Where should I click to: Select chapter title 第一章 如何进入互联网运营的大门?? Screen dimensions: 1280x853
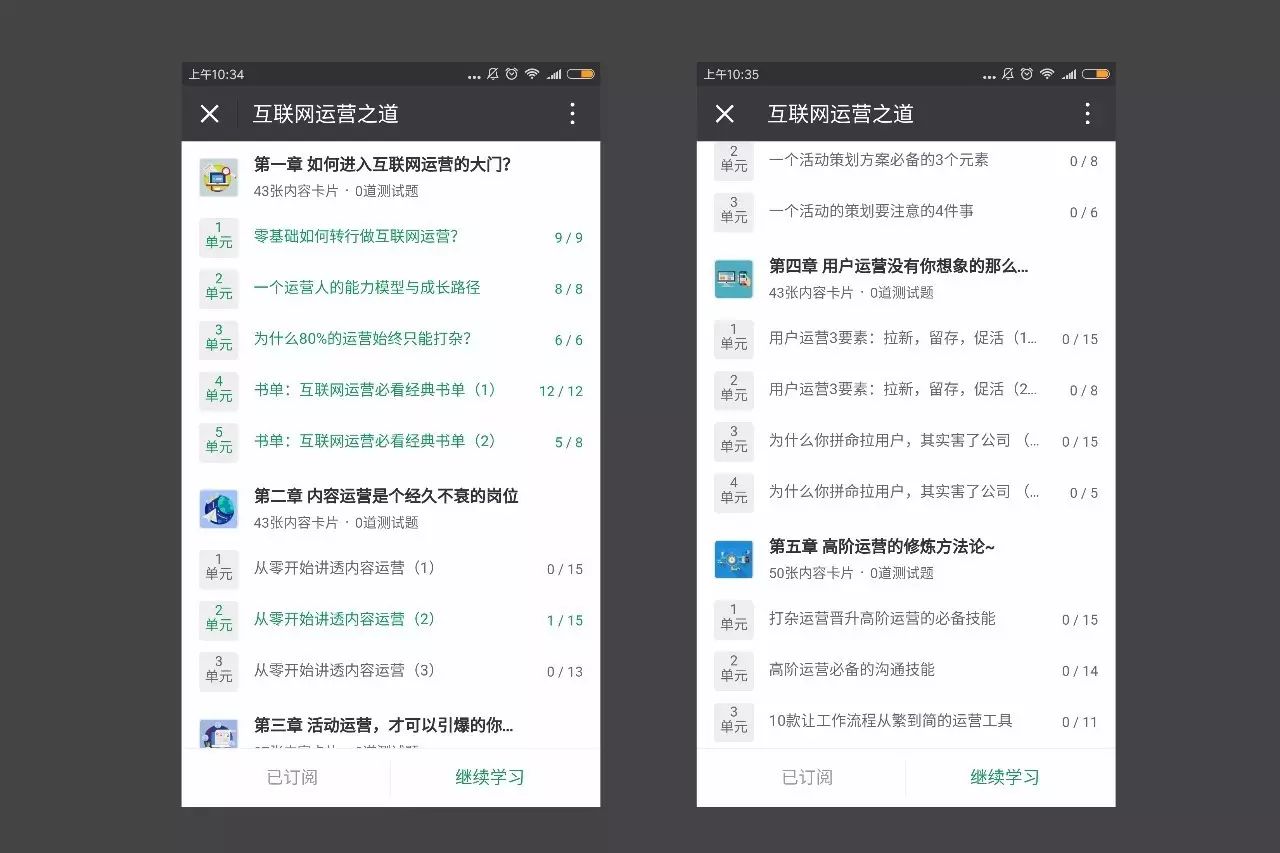click(x=383, y=165)
